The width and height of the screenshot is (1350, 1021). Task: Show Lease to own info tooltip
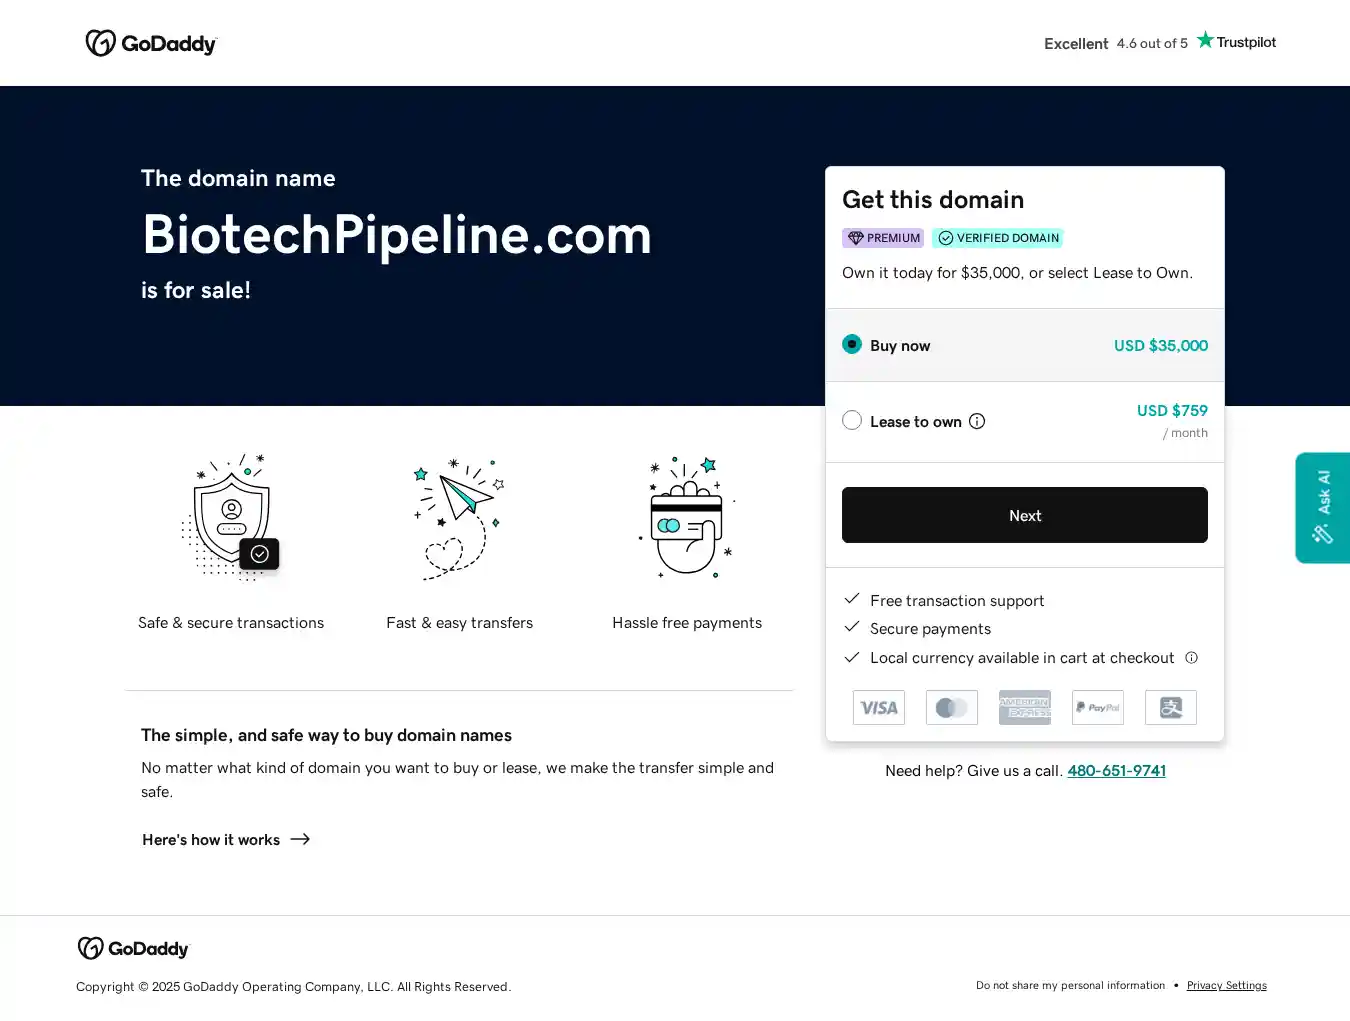click(977, 422)
